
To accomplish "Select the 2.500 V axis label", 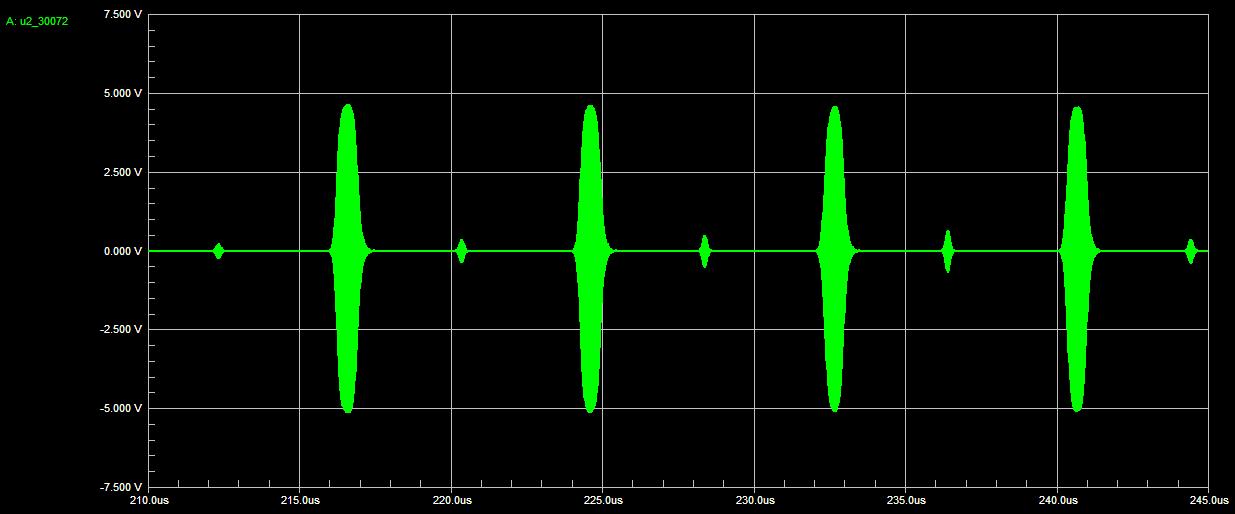I will click(124, 173).
